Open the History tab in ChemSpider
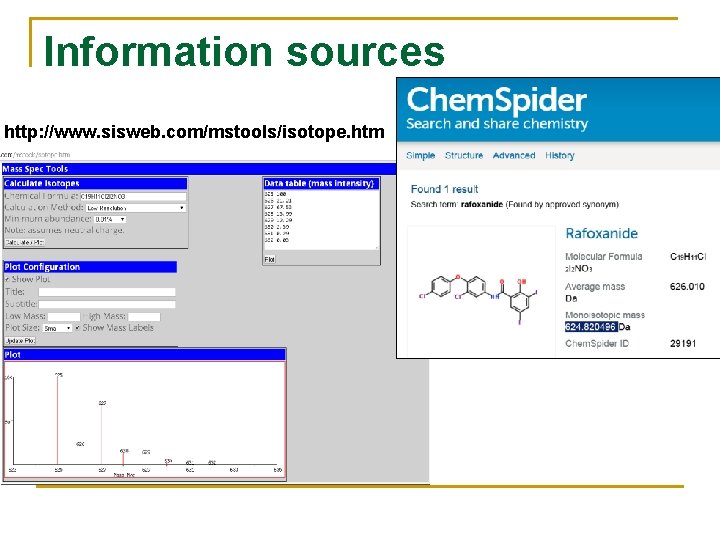 tap(560, 155)
